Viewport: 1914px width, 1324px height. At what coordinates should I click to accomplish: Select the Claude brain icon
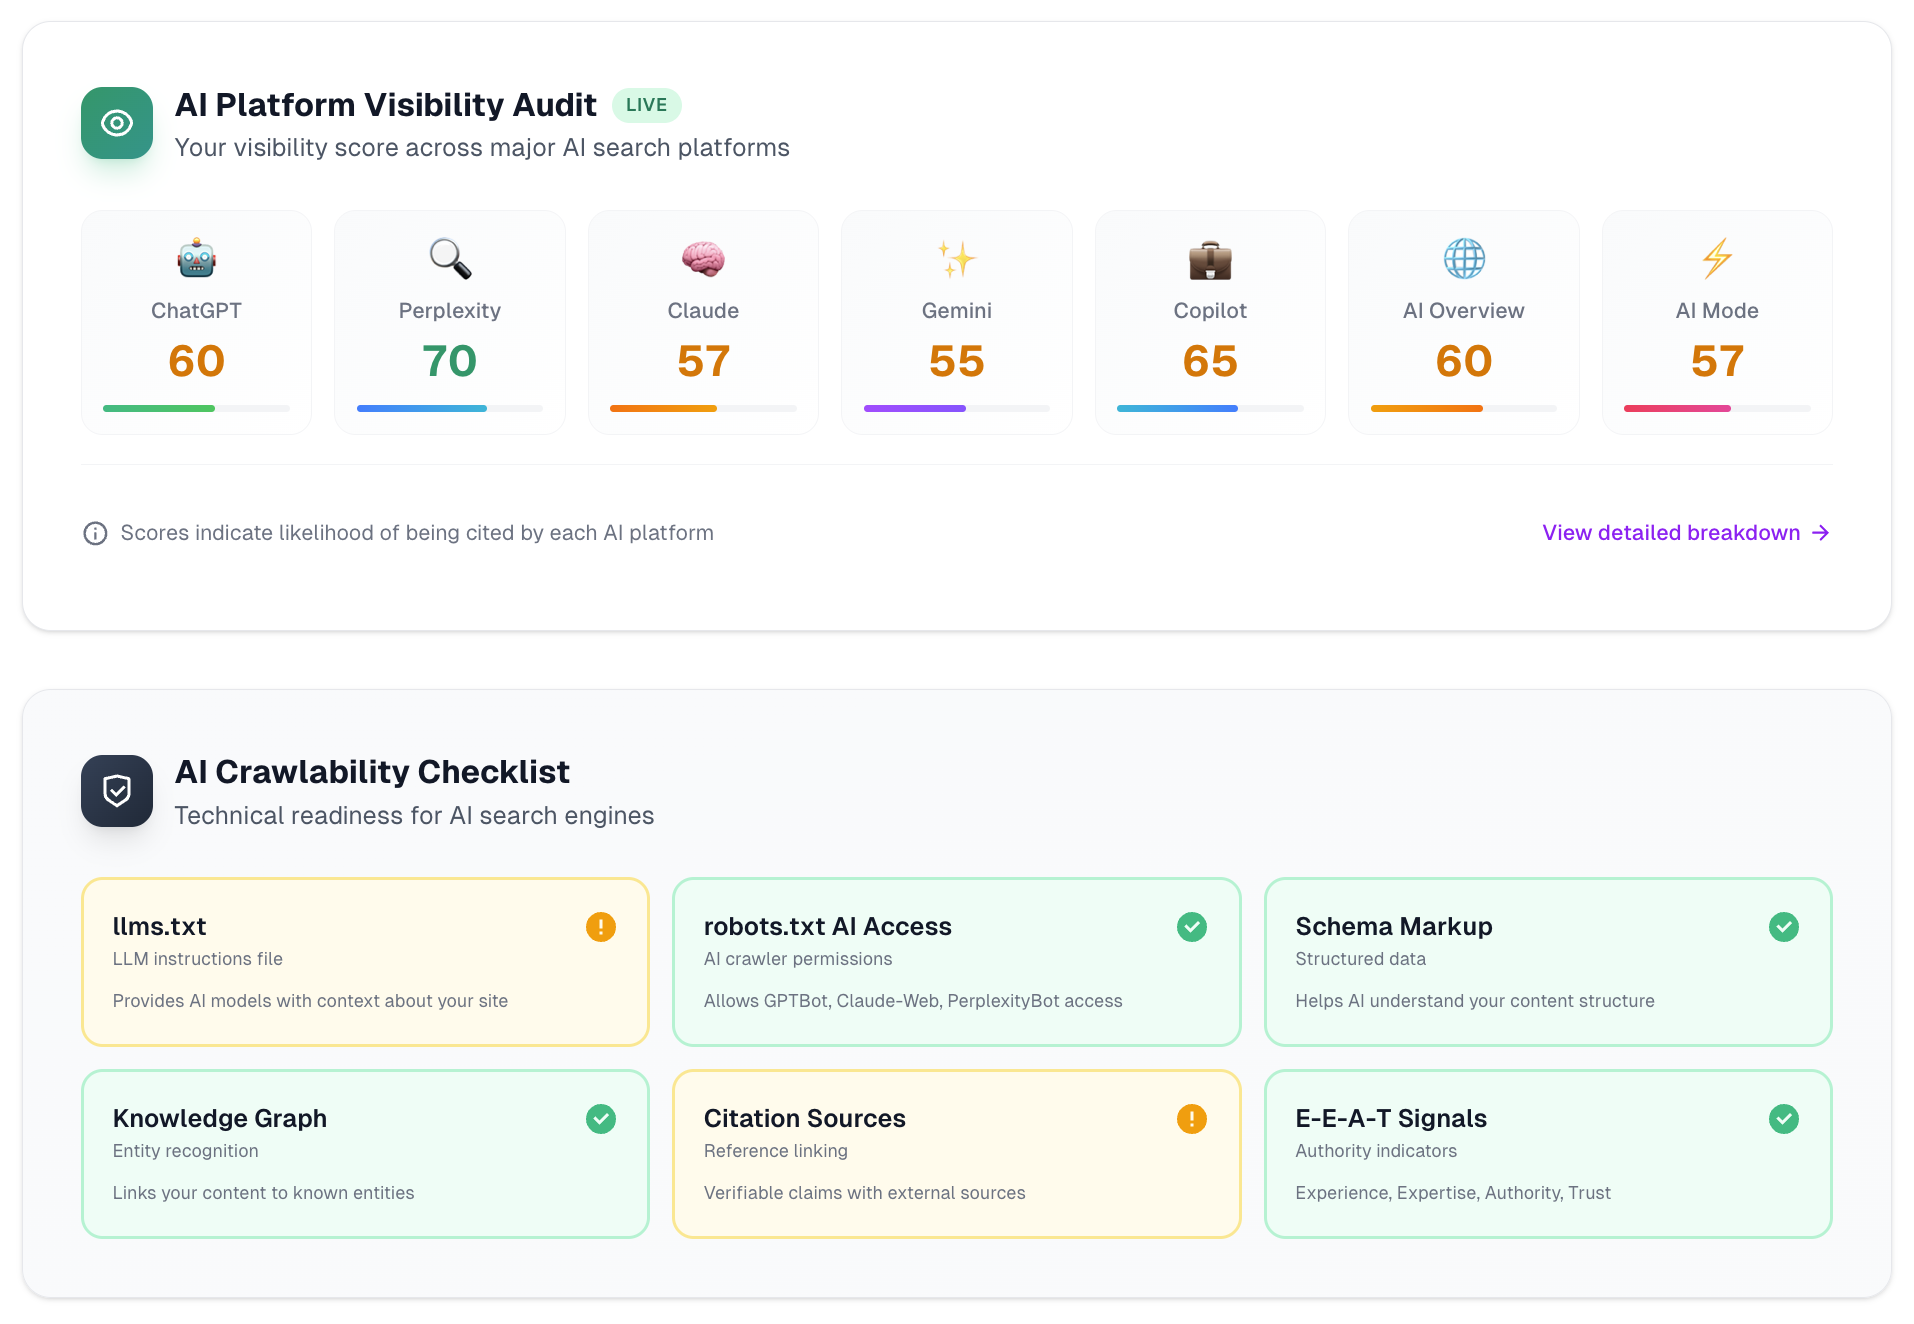point(703,257)
